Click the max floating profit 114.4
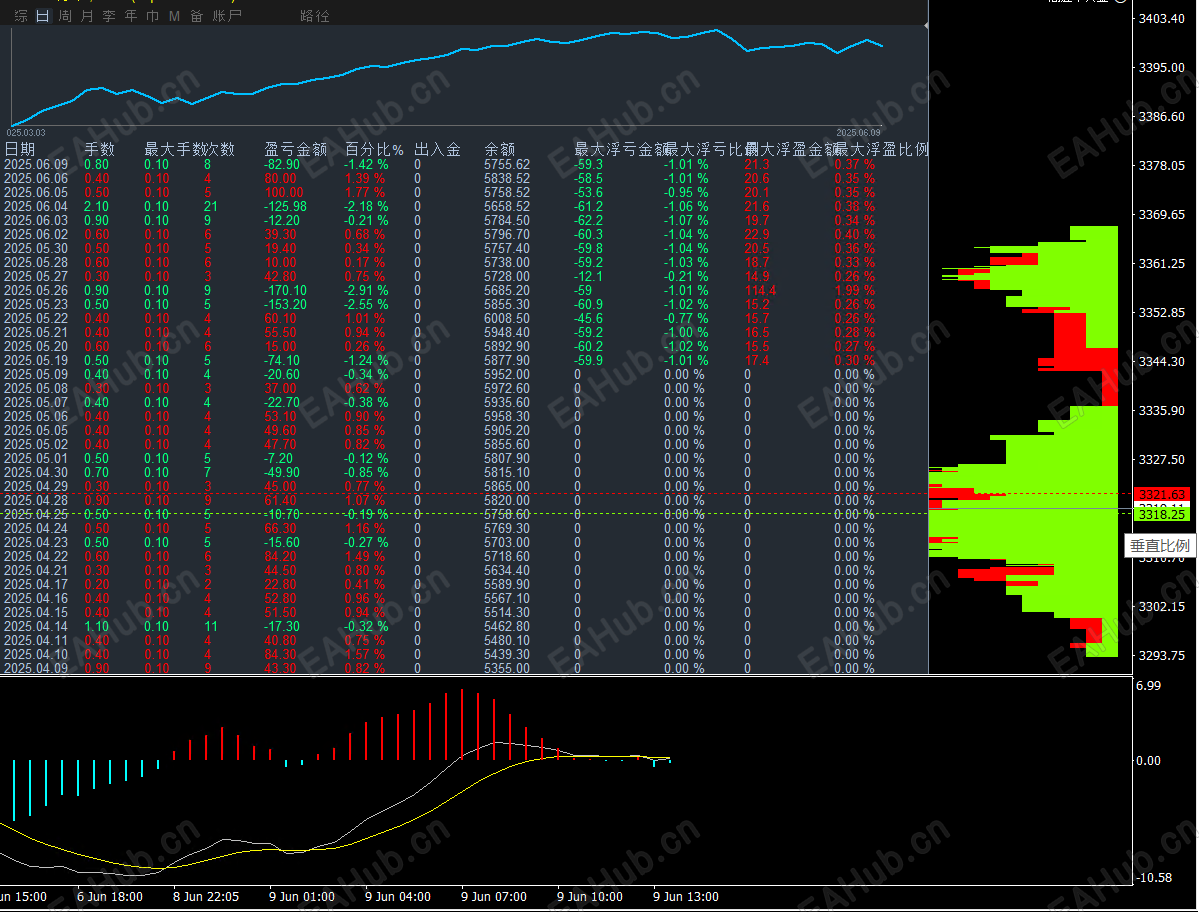Image resolution: width=1199 pixels, height=912 pixels. pos(760,290)
